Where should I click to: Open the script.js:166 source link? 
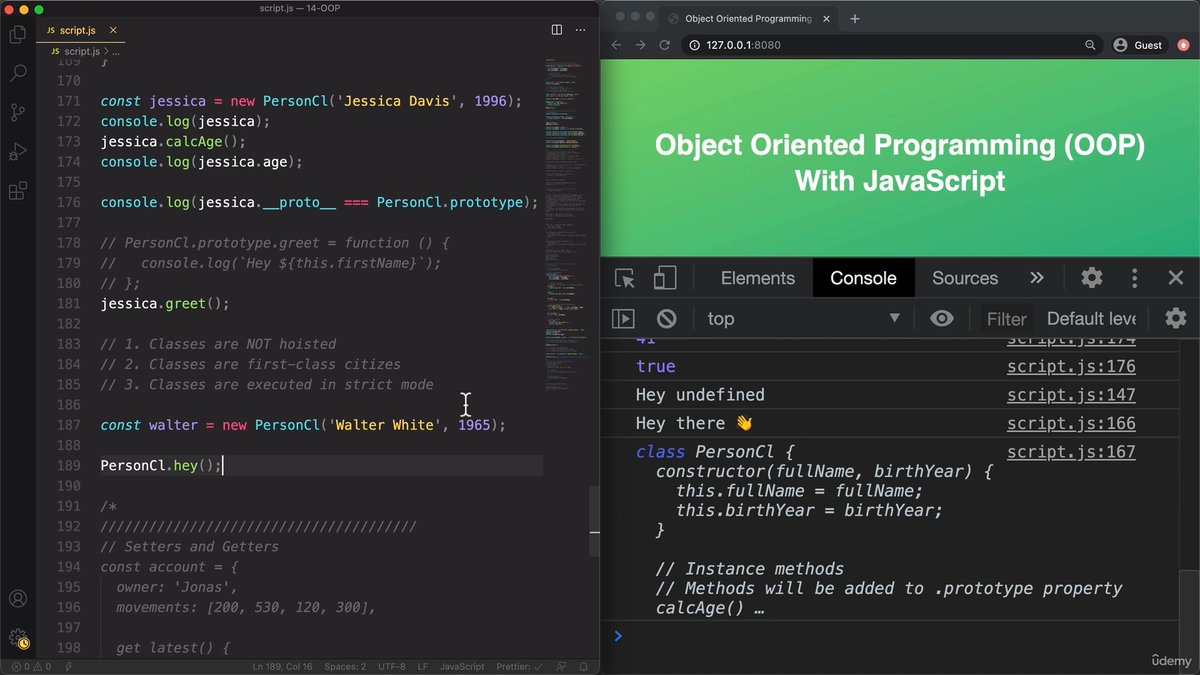[x=1071, y=423]
